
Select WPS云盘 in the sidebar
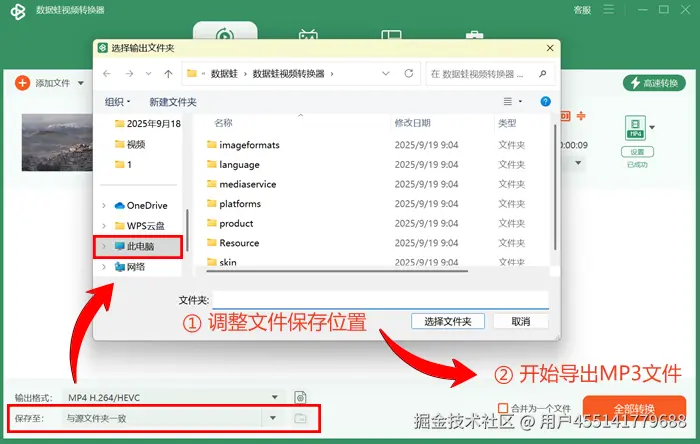[x=139, y=226]
